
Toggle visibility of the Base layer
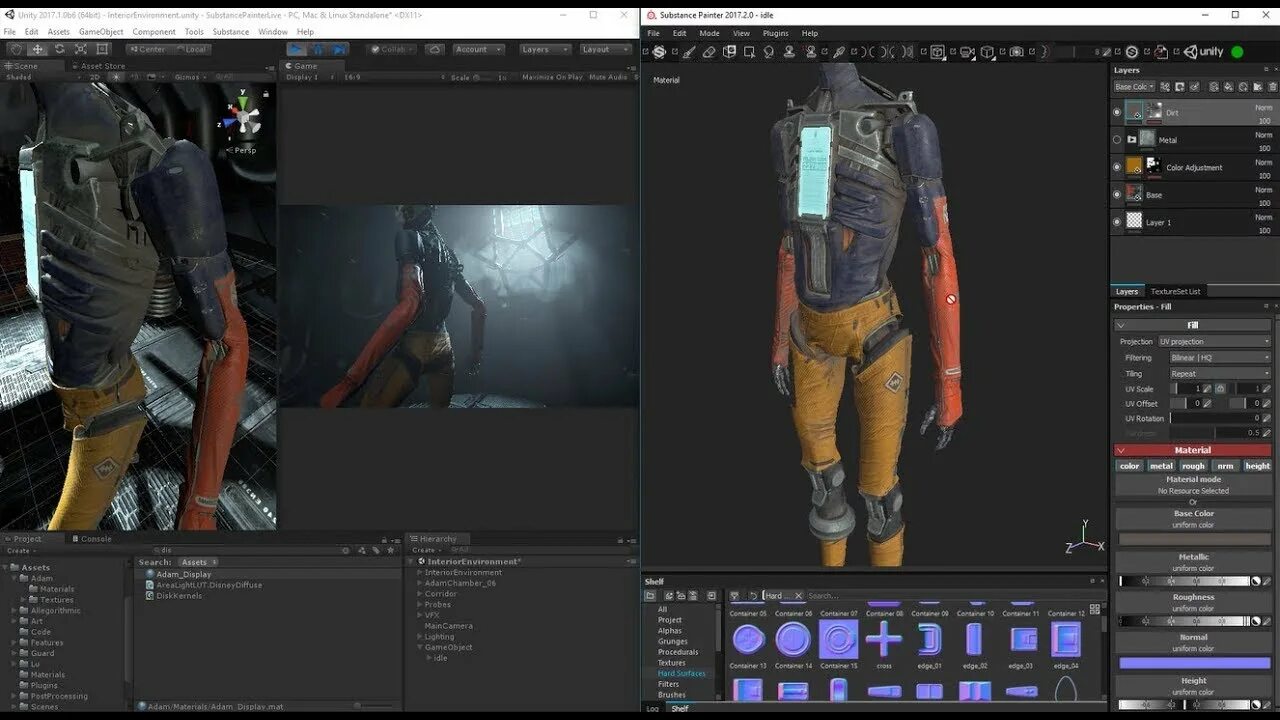[x=1117, y=195]
